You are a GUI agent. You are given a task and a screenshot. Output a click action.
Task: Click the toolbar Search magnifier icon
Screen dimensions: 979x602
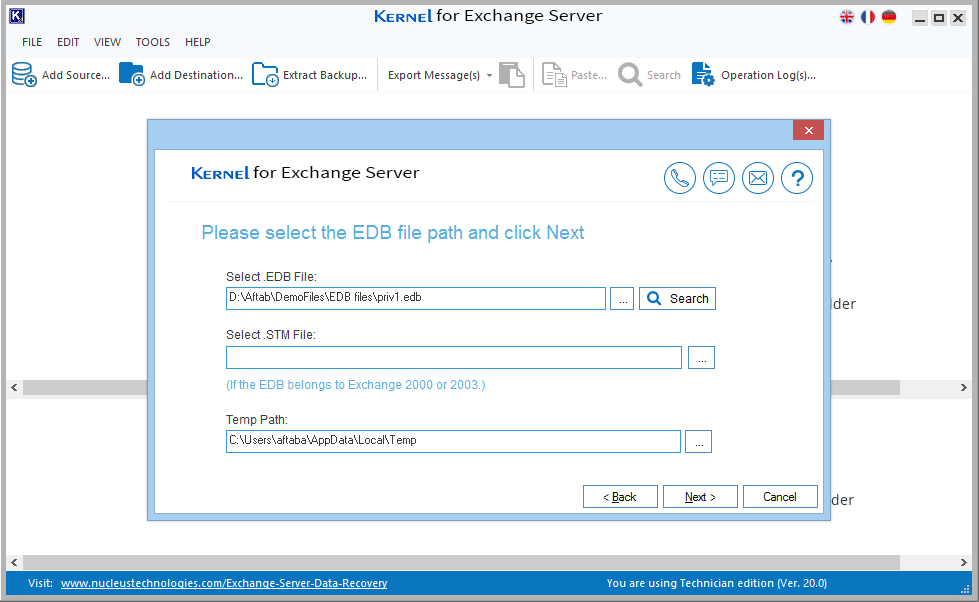coord(630,75)
